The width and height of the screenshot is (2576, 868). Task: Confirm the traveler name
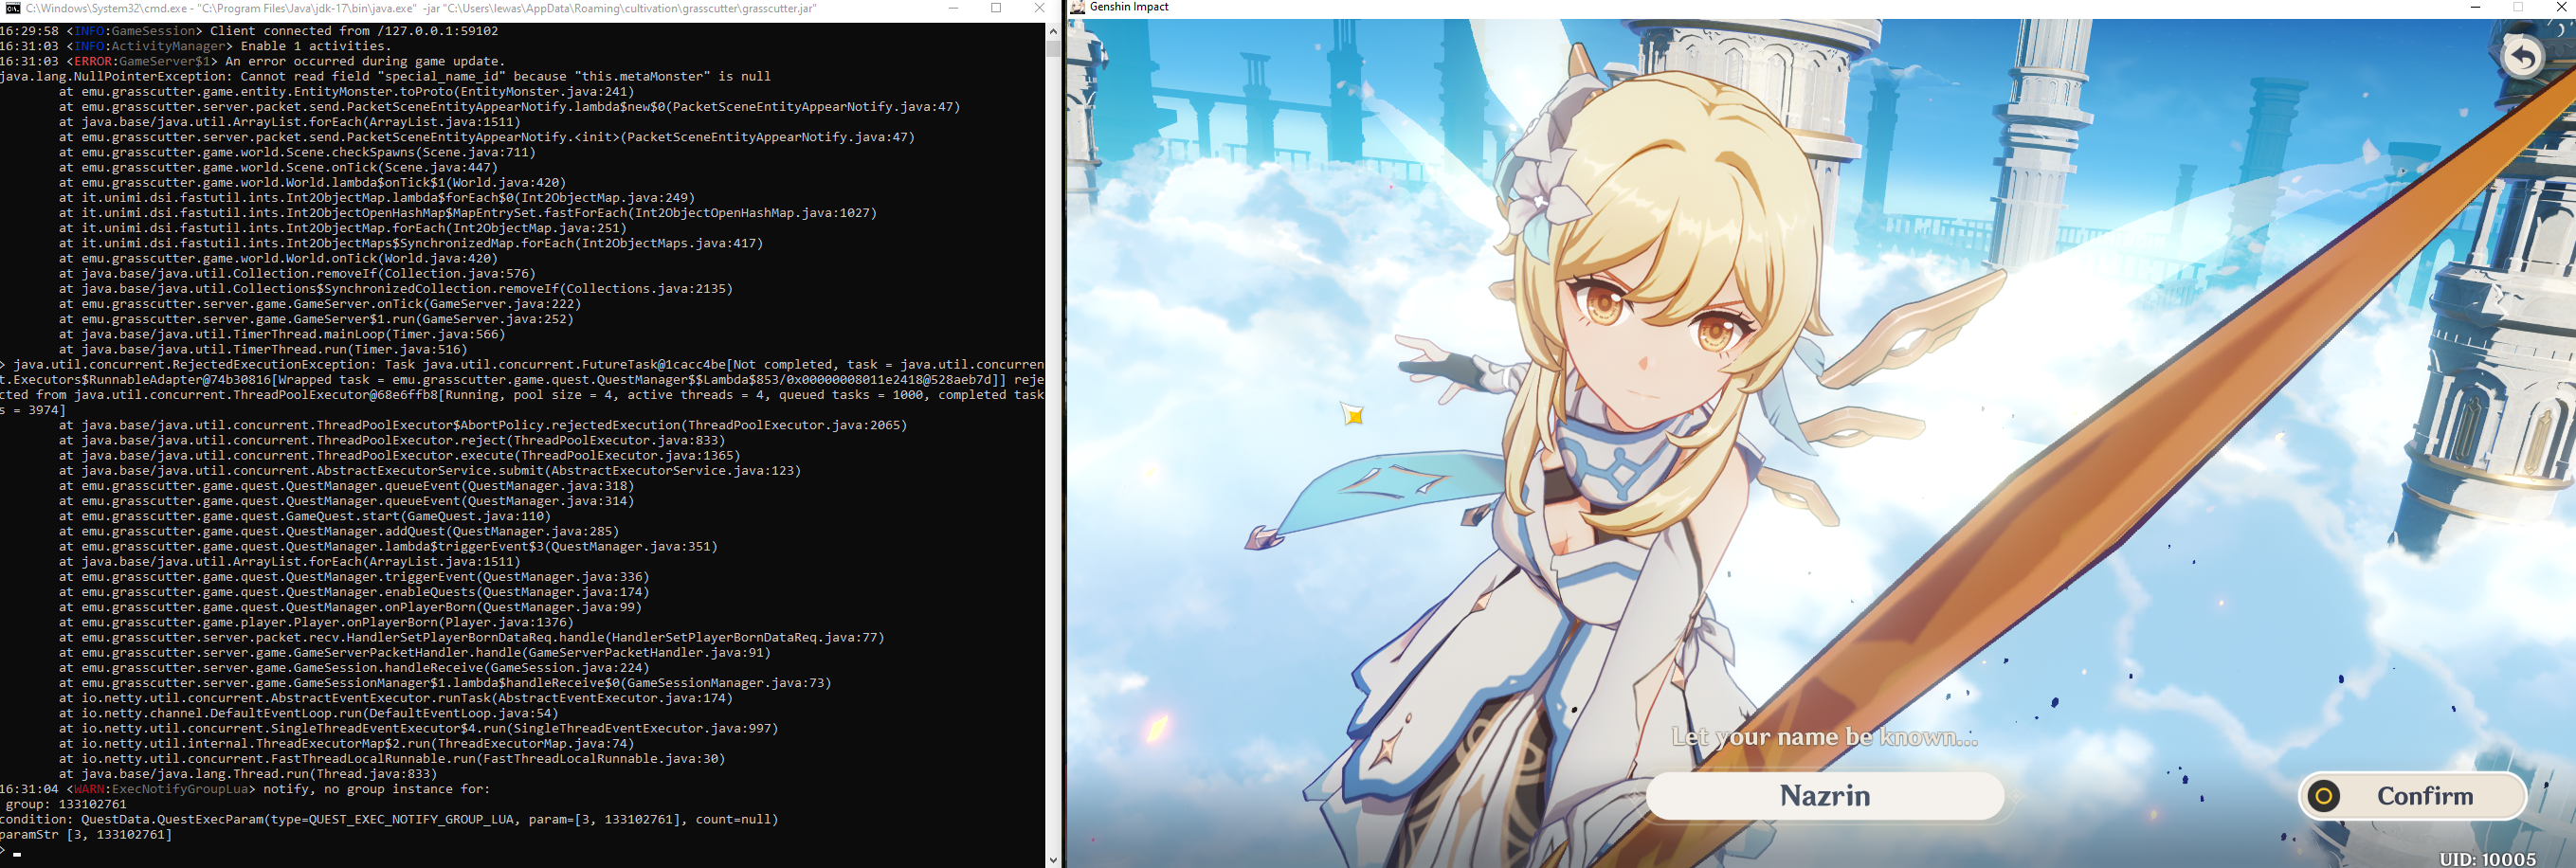point(2412,796)
